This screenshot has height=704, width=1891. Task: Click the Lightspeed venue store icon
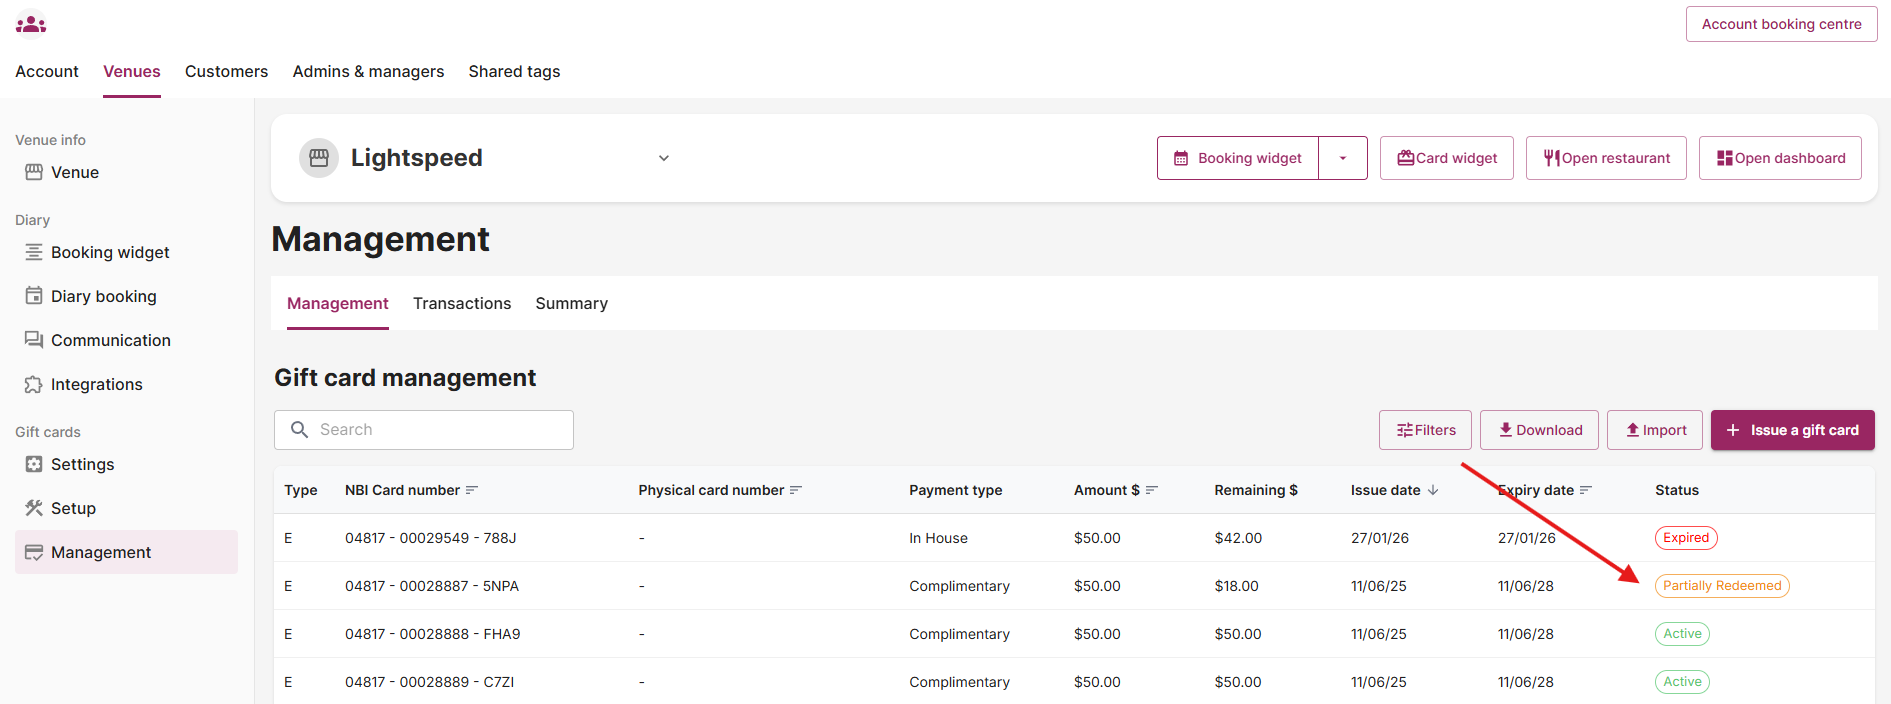319,158
